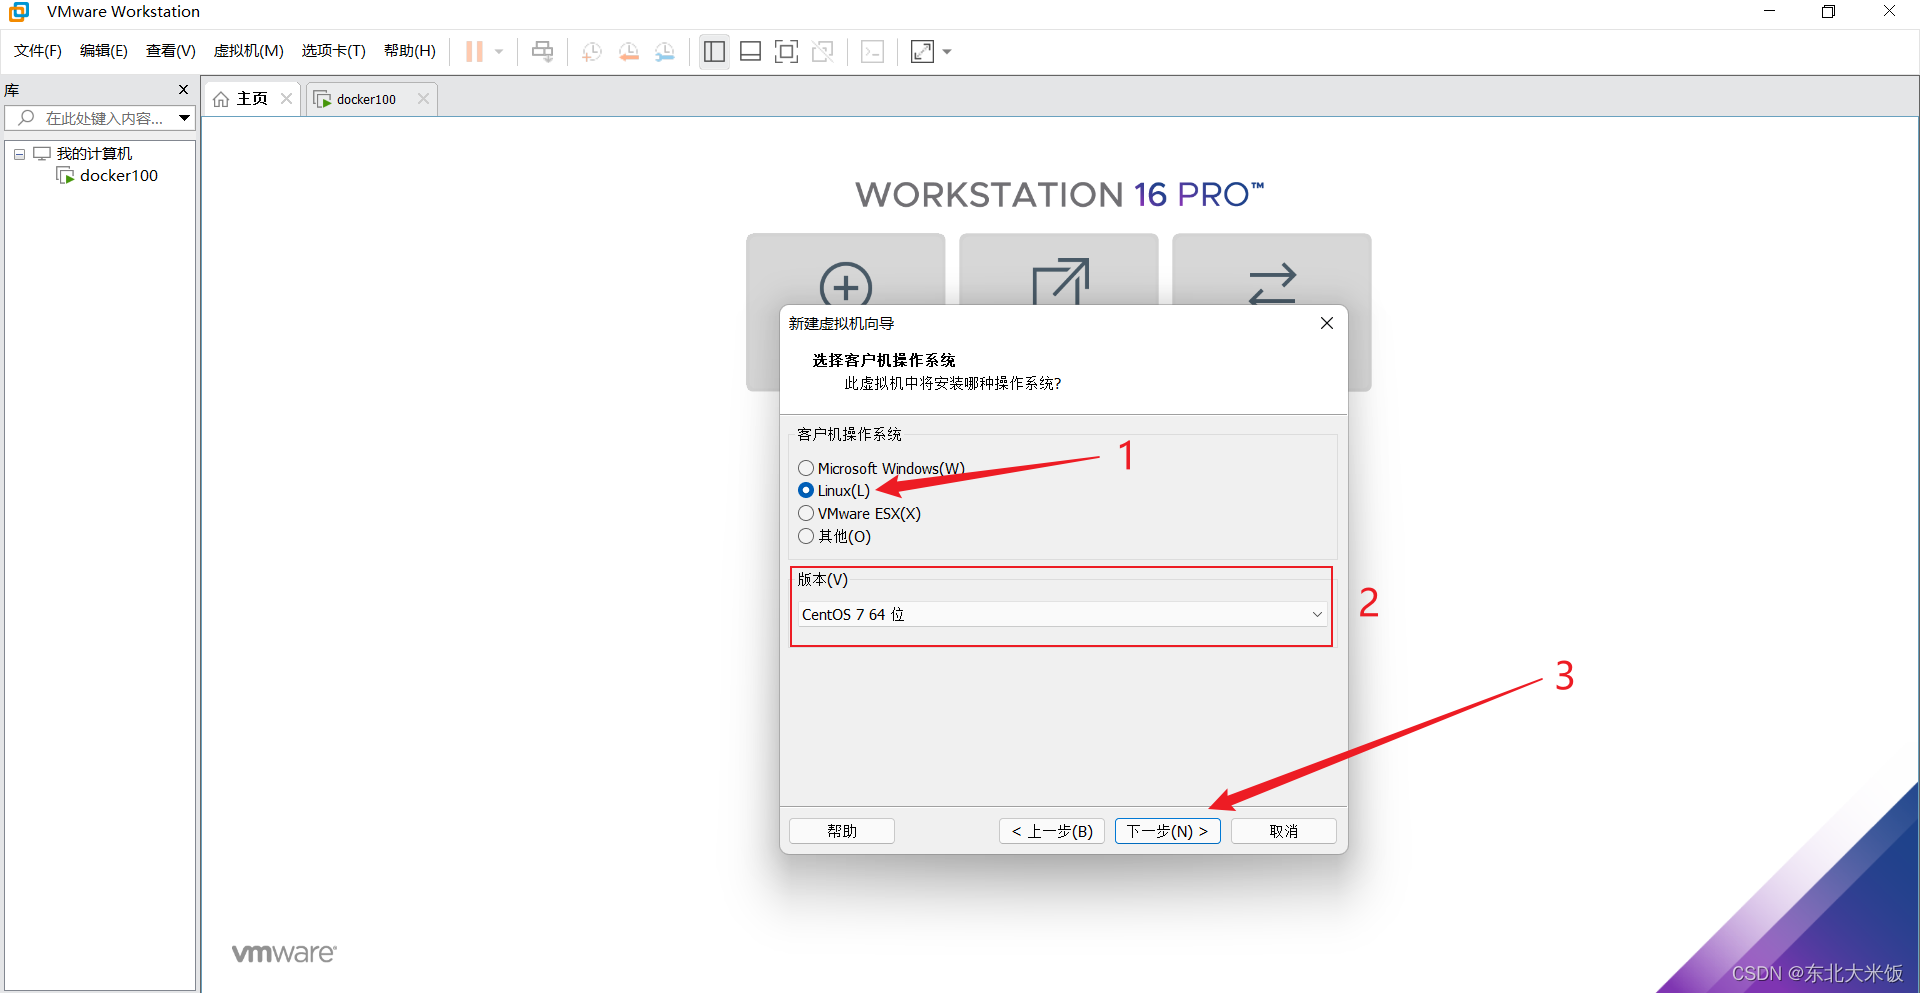Viewport: 1920px width, 993px height.
Task: Open the 文件(F) menu
Action: [38, 51]
